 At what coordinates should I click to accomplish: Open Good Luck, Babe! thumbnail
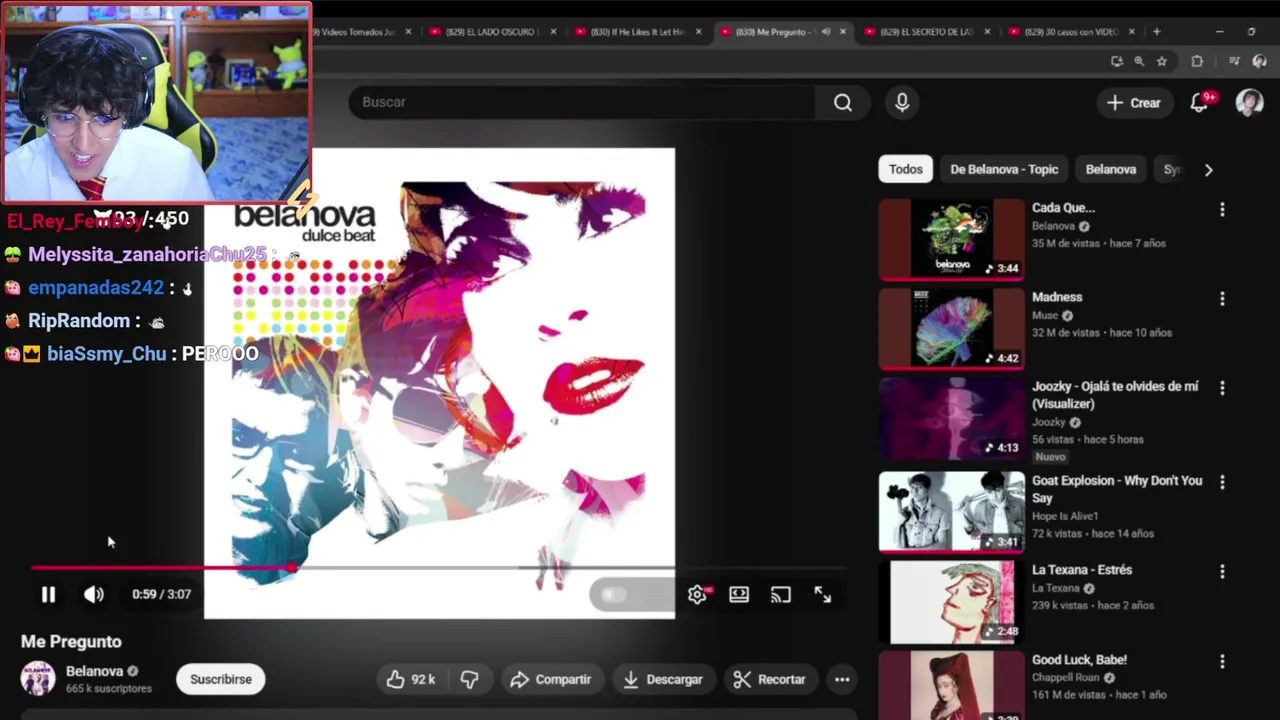[x=952, y=685]
